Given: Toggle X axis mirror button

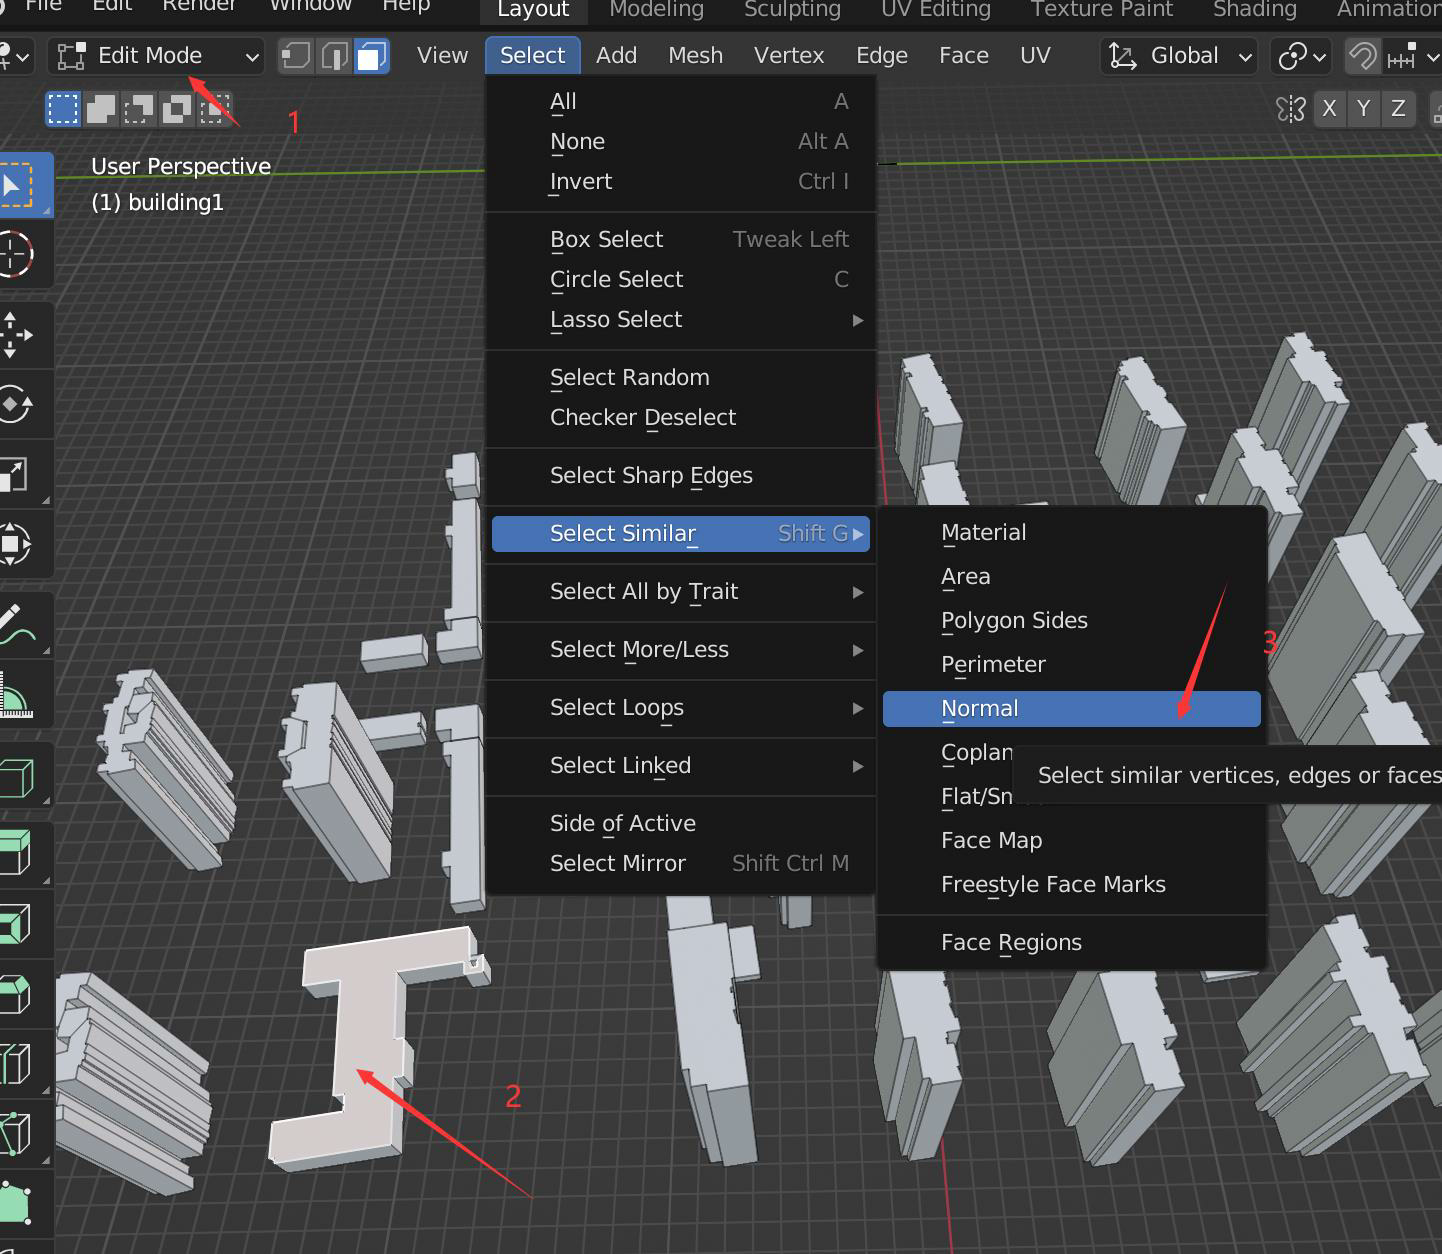Looking at the screenshot, I should click(1329, 108).
